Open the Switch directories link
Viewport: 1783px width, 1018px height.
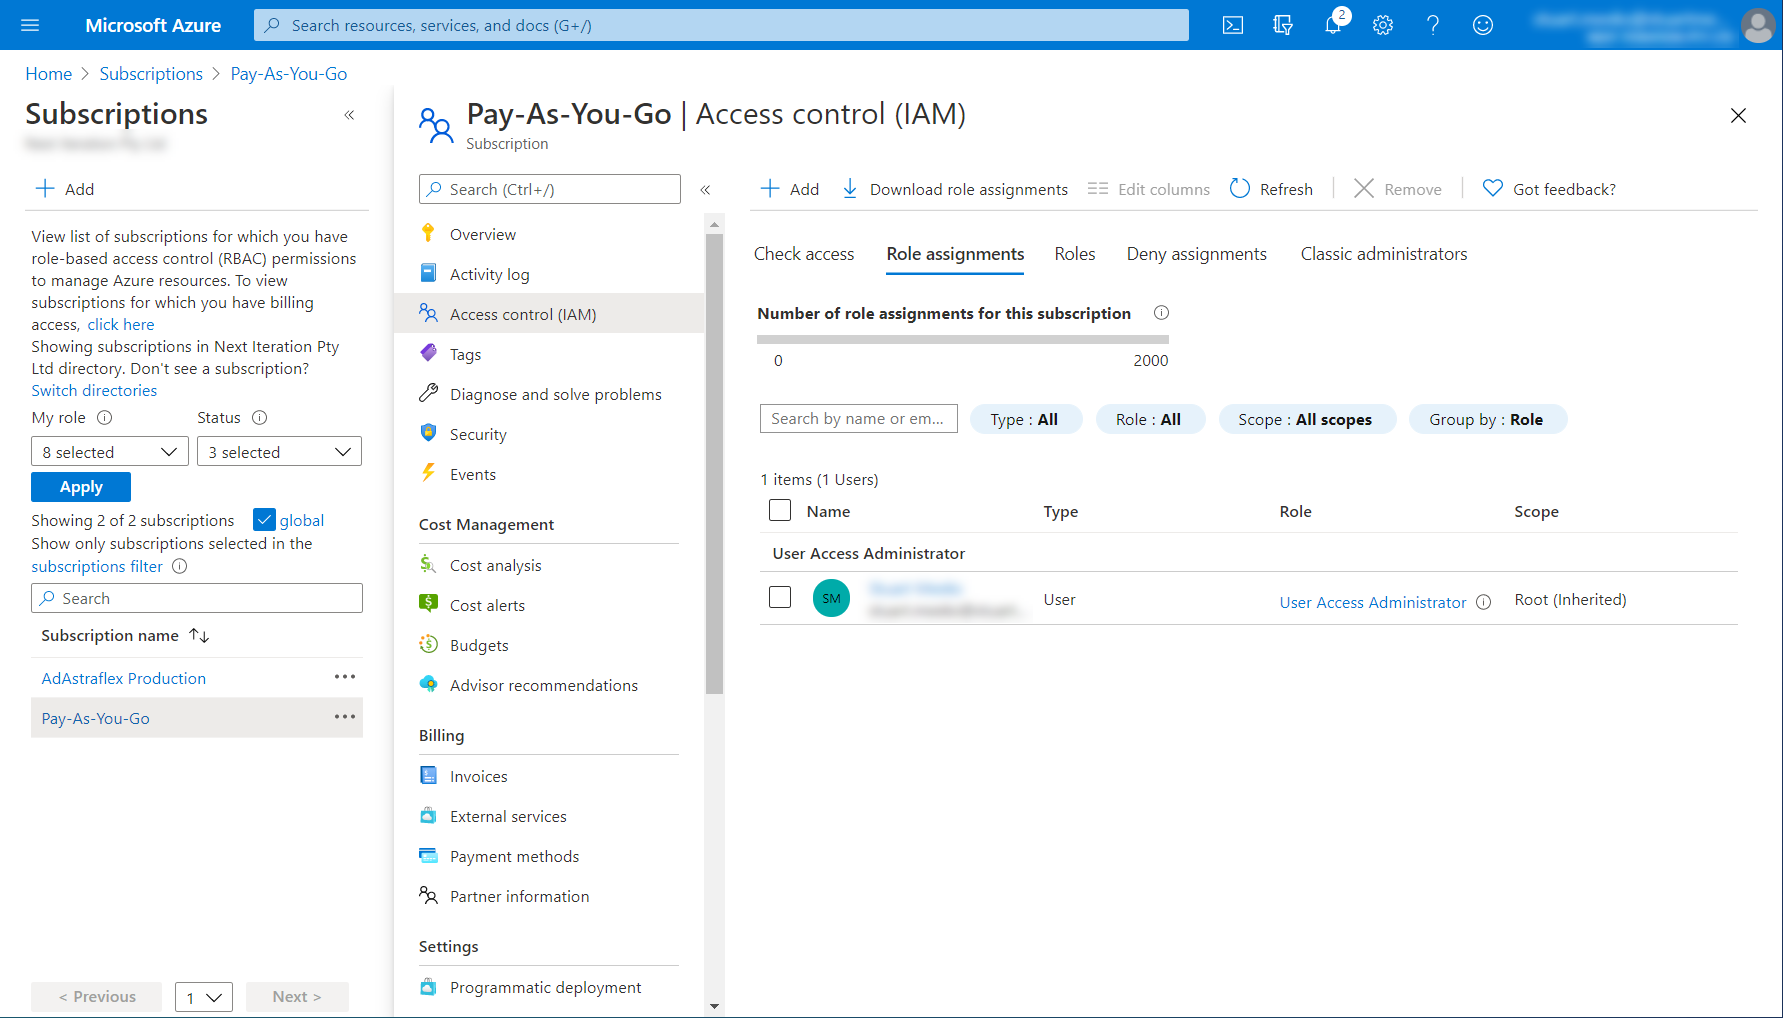(x=94, y=390)
